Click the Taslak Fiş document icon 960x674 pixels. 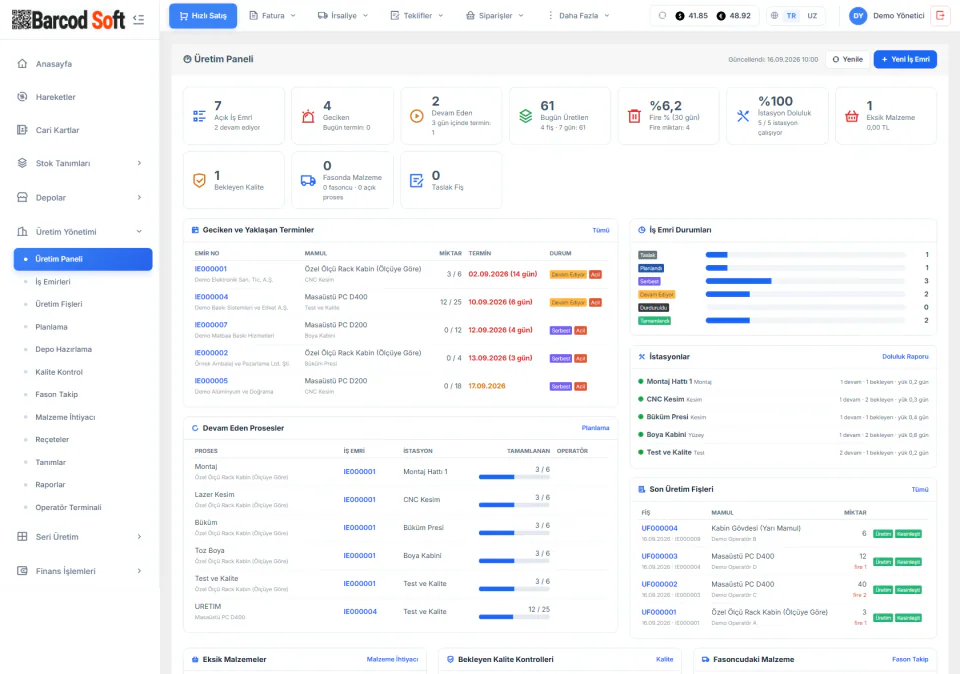click(416, 181)
